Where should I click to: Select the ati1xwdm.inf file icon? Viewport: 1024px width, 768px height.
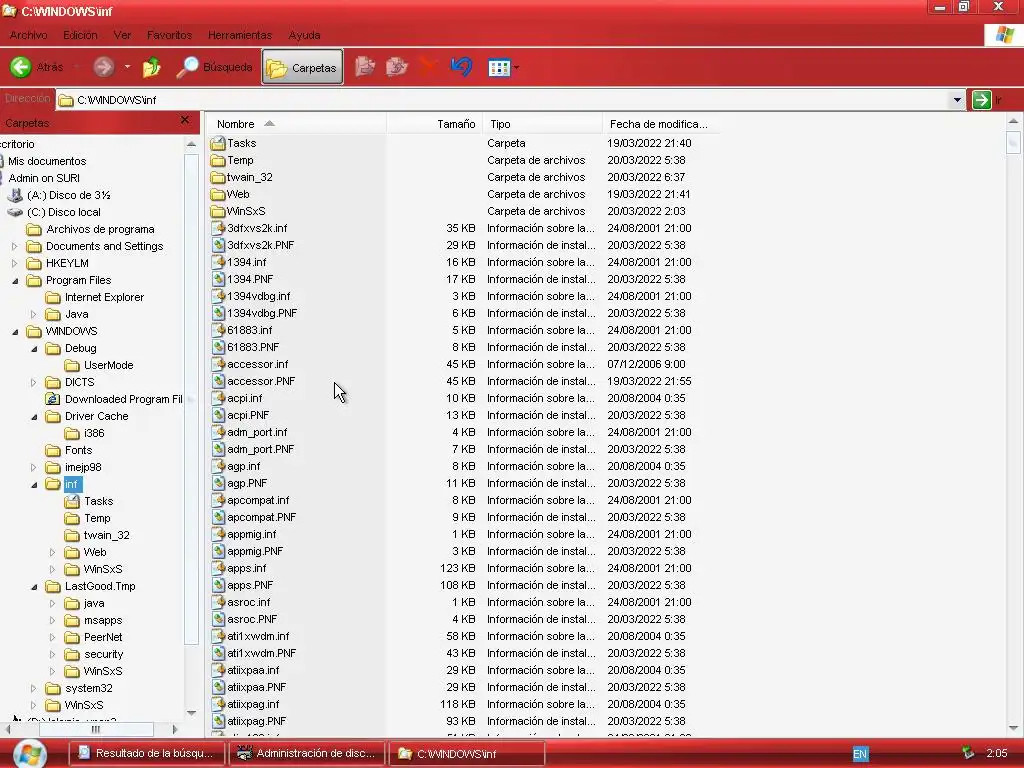[x=218, y=636]
